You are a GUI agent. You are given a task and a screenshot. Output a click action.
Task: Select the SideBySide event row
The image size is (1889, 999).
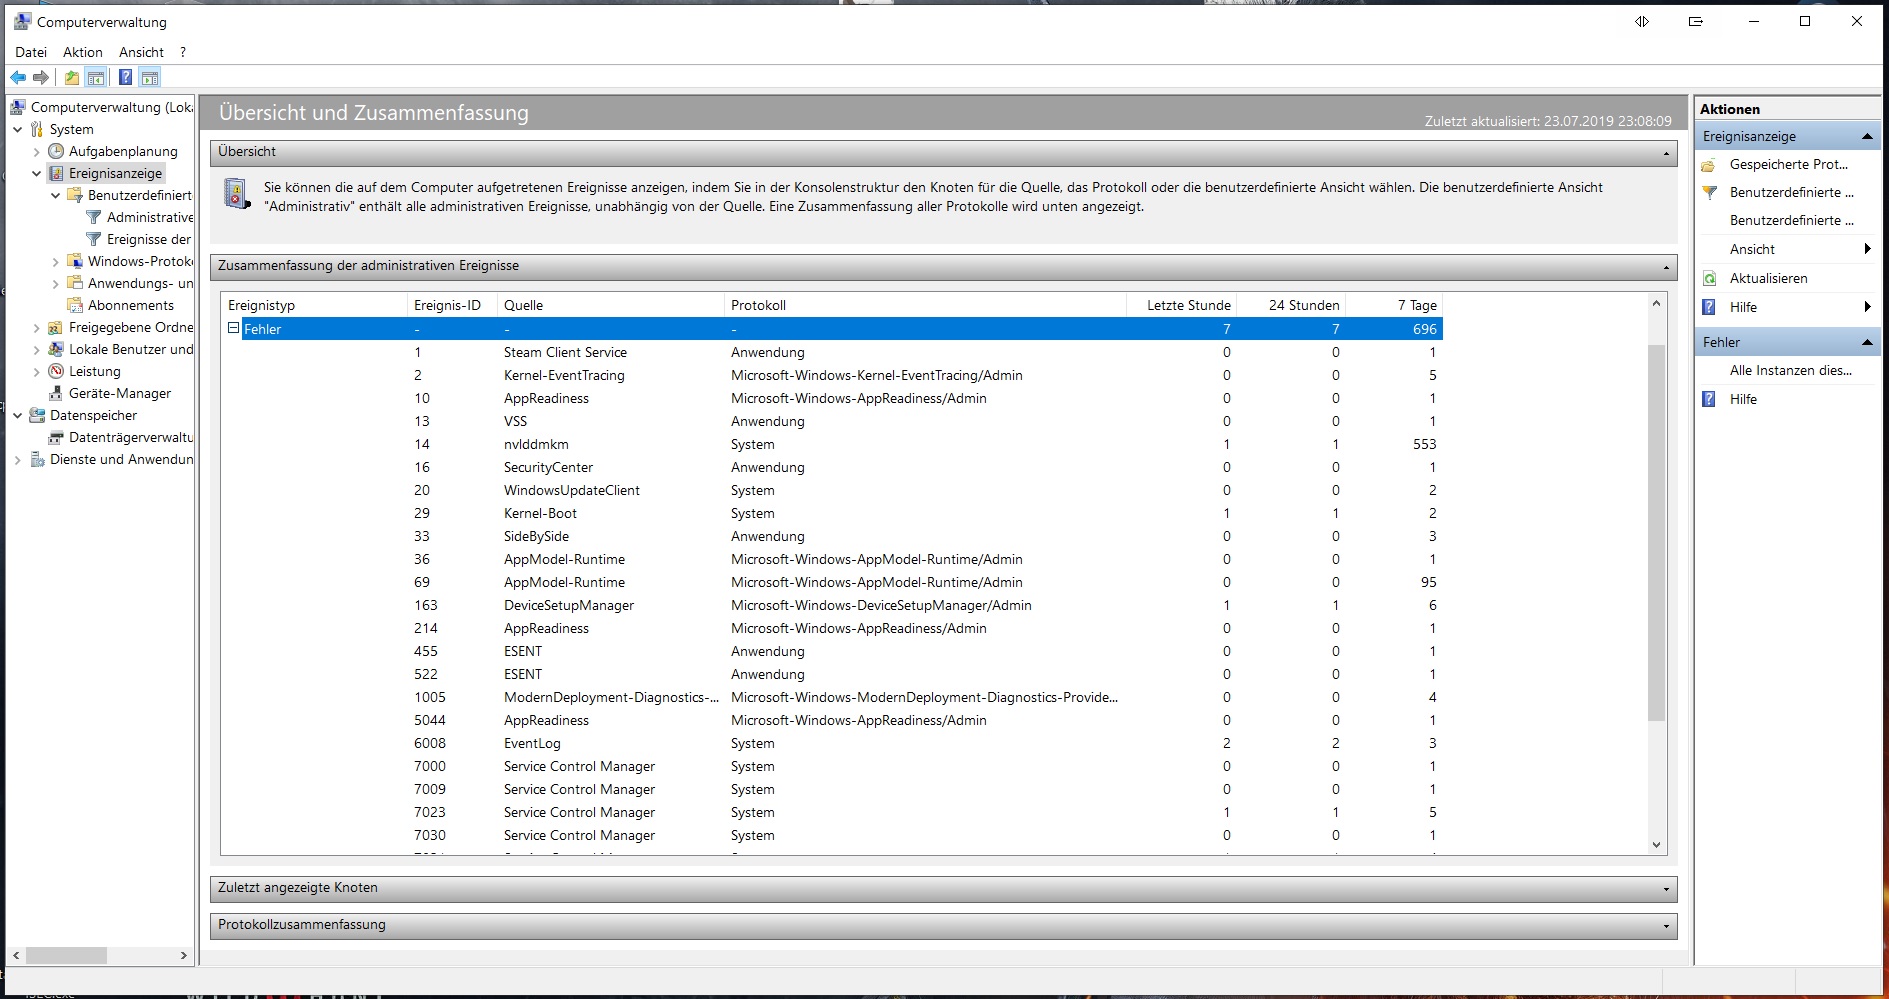[832, 536]
